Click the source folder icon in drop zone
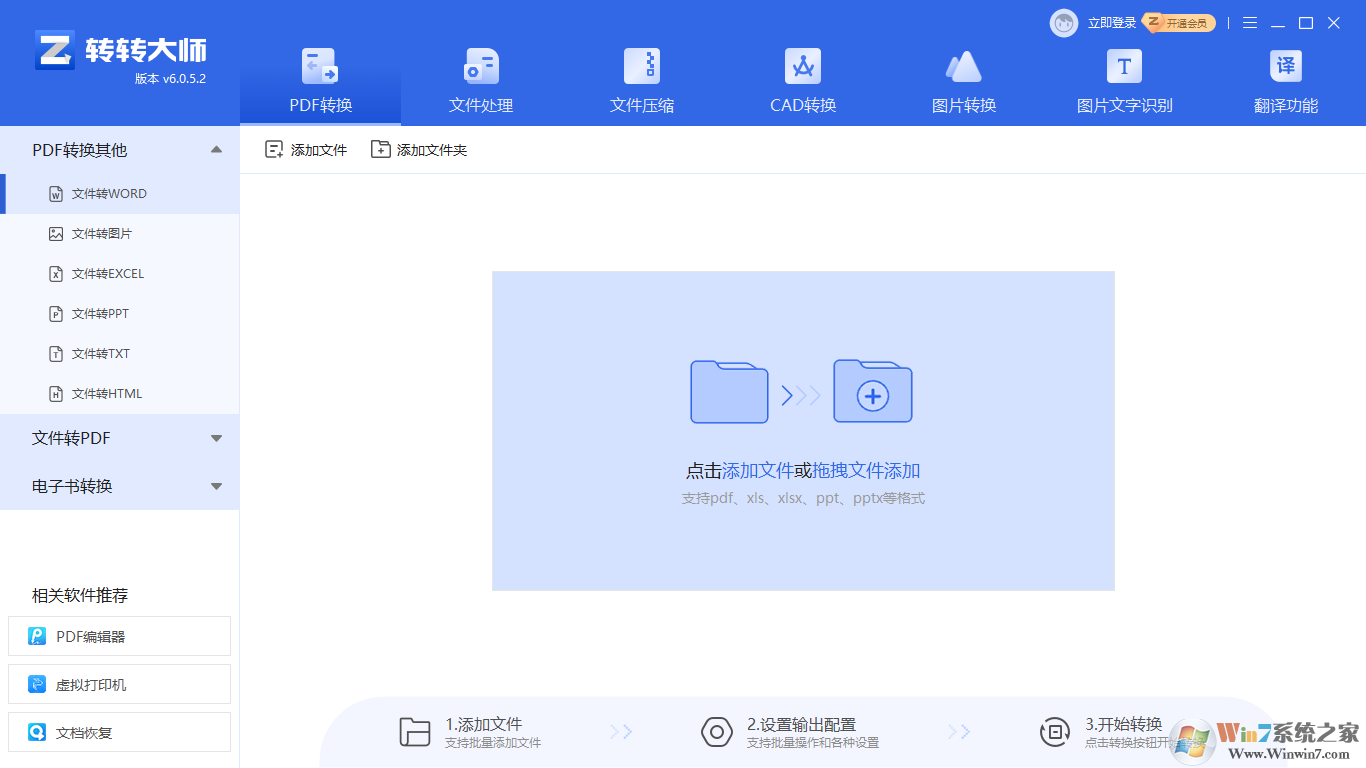 click(729, 391)
